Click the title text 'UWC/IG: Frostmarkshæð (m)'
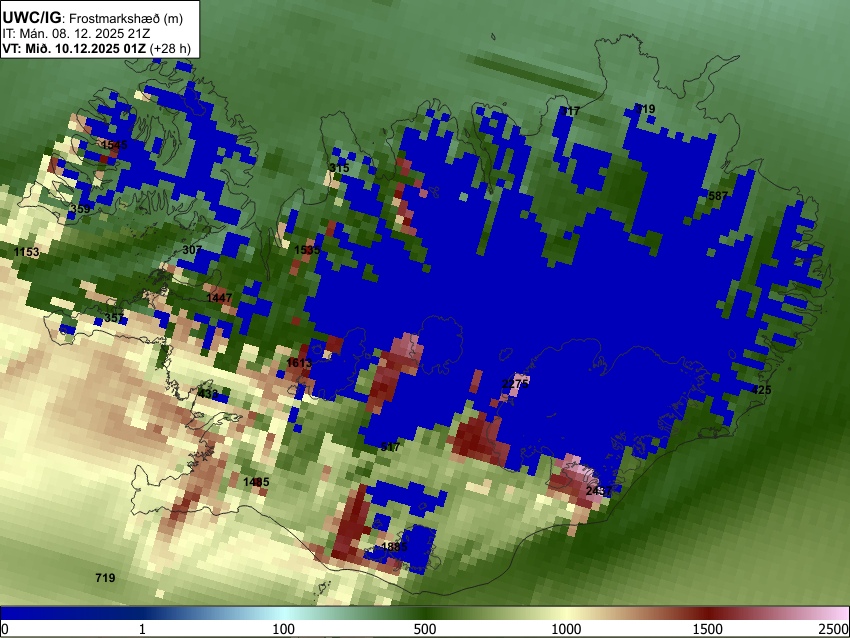The height and width of the screenshot is (638, 850). click(93, 18)
